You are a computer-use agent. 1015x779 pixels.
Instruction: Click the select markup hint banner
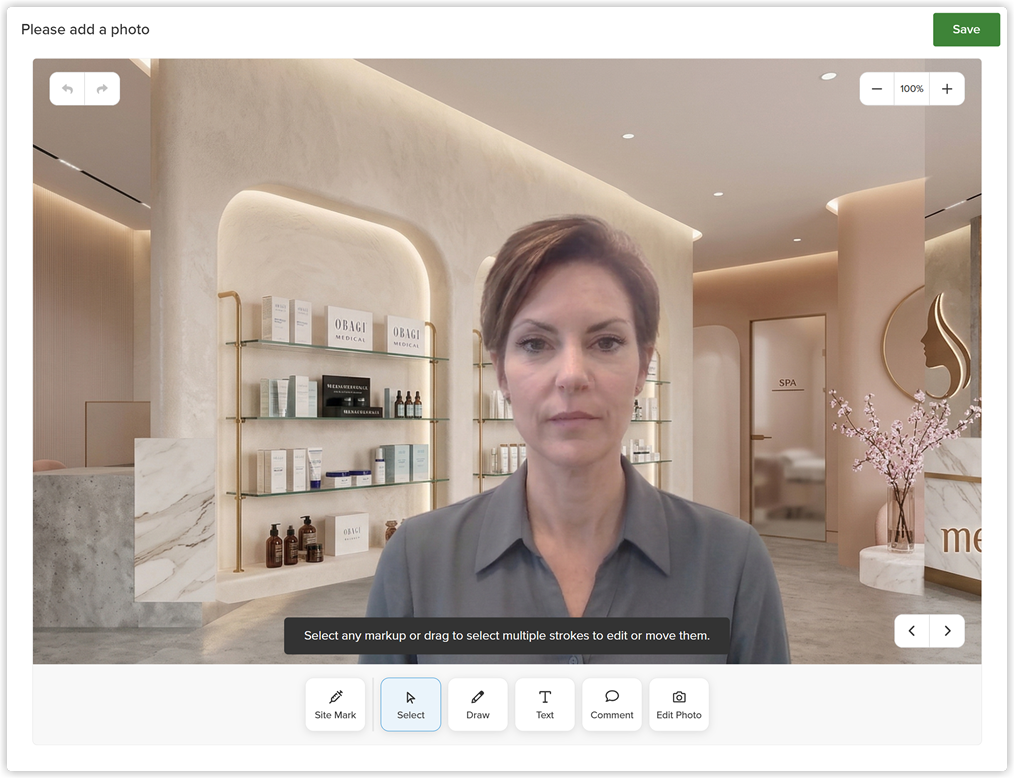507,635
